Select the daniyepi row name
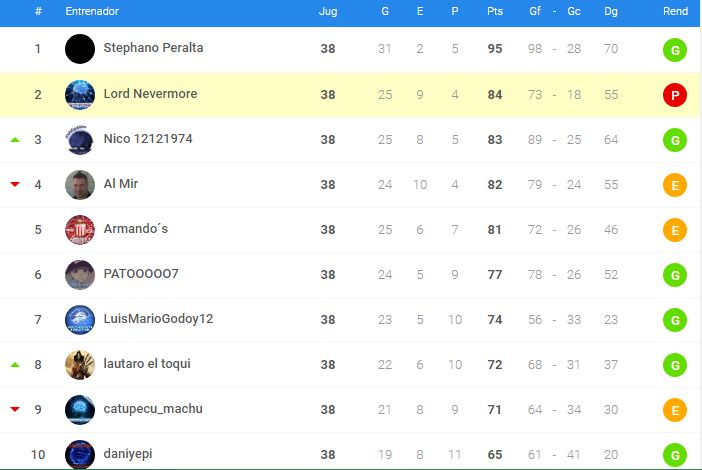This screenshot has height=470, width=702. 128,454
